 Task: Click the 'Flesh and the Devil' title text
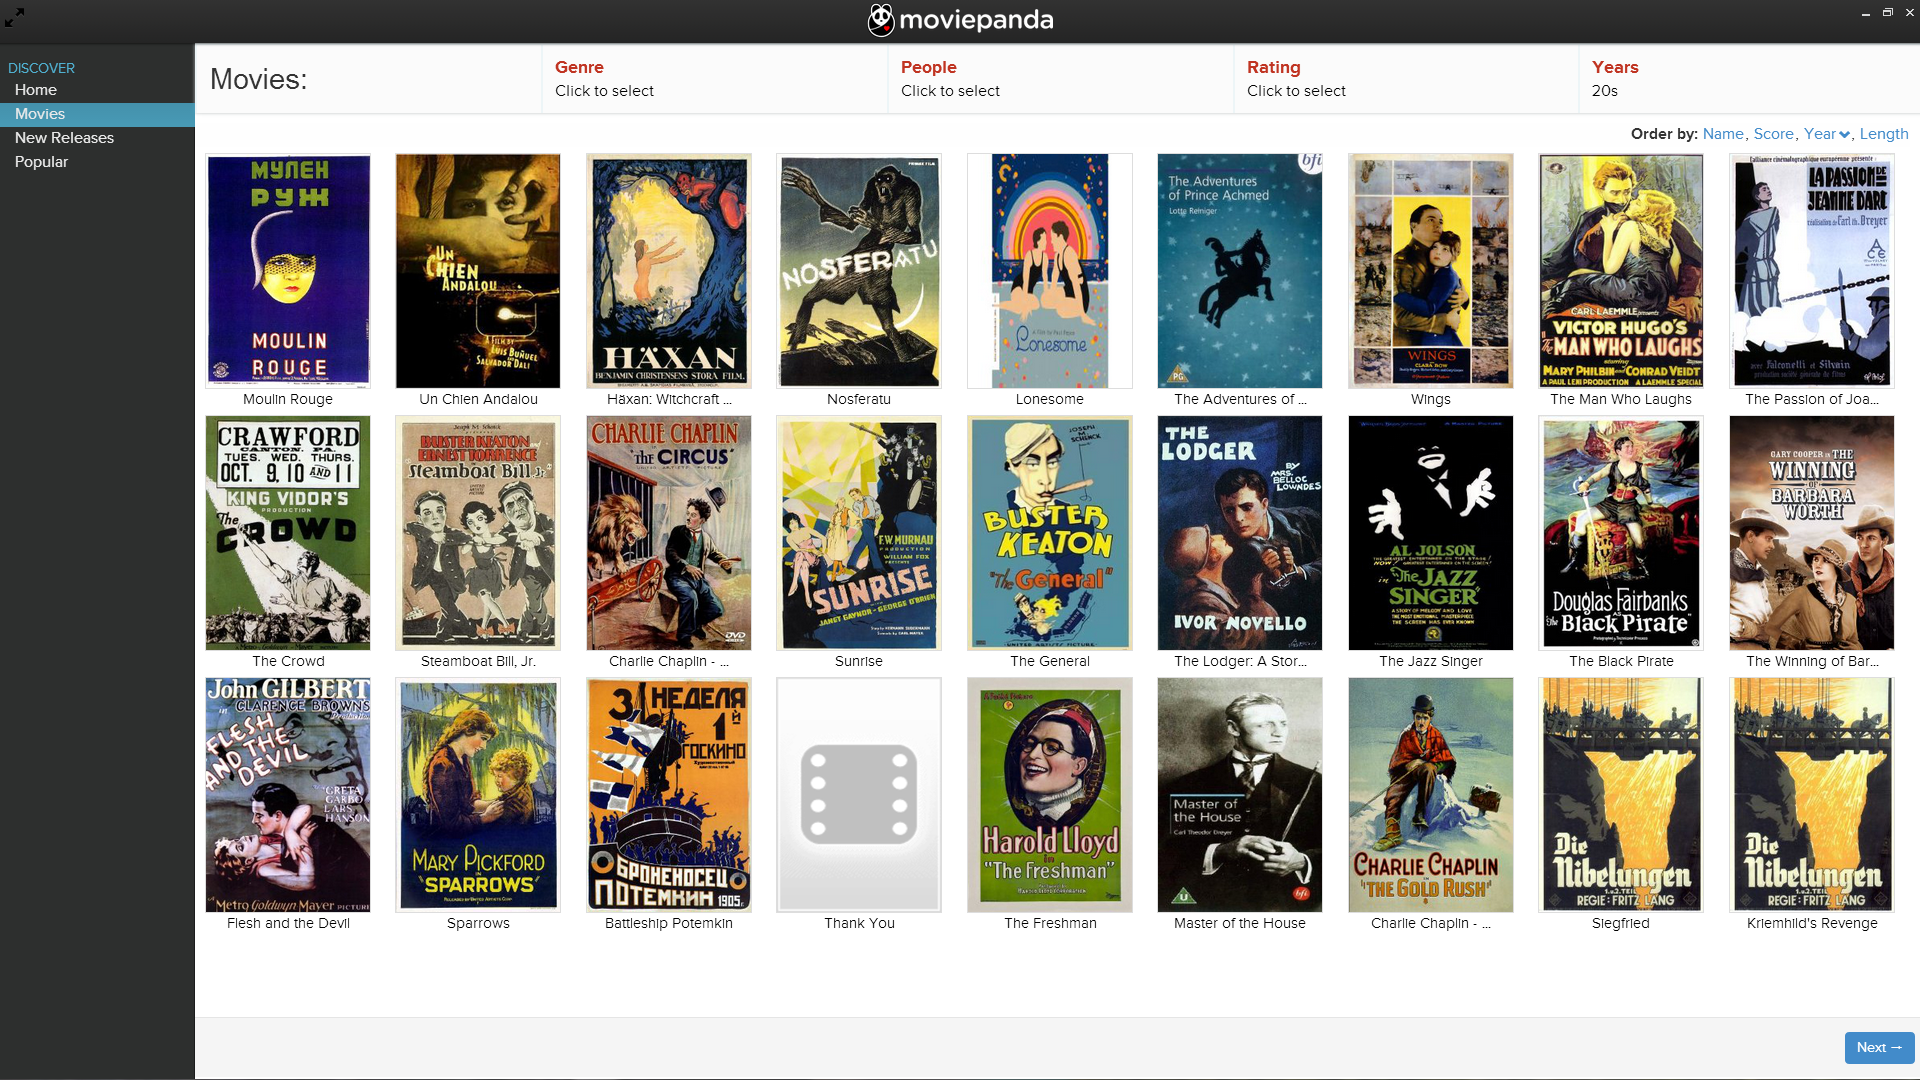[288, 923]
